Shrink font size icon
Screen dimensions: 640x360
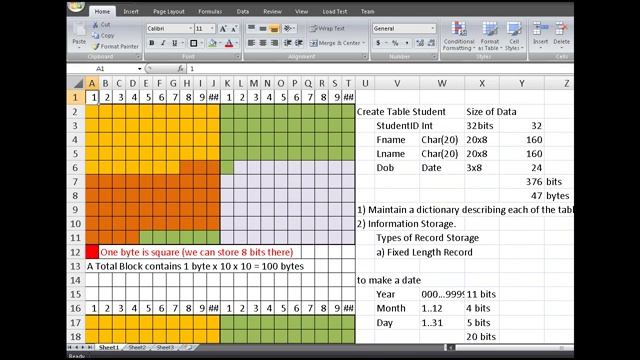[x=234, y=29]
